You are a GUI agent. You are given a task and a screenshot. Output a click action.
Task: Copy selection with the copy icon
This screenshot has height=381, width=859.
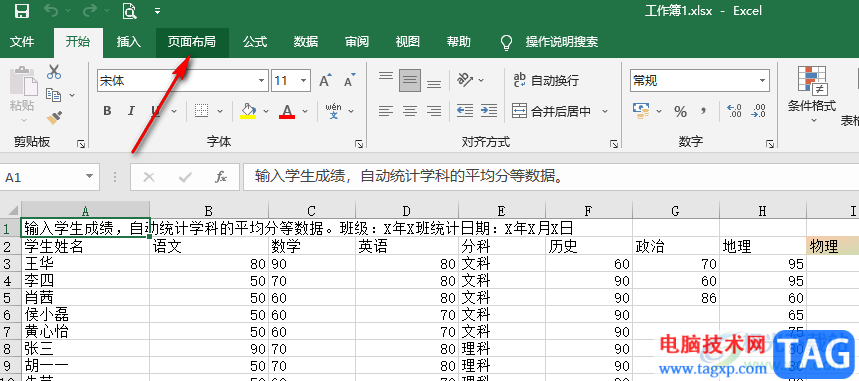tap(54, 95)
